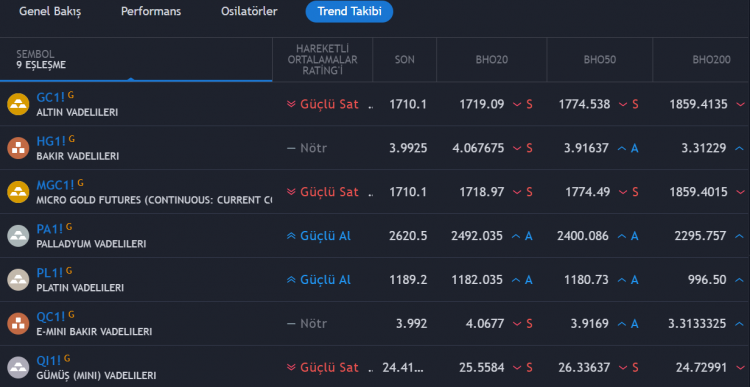Click the Güçlü Al double-arrow icon for PA1!
750x387 pixels.
click(291, 236)
